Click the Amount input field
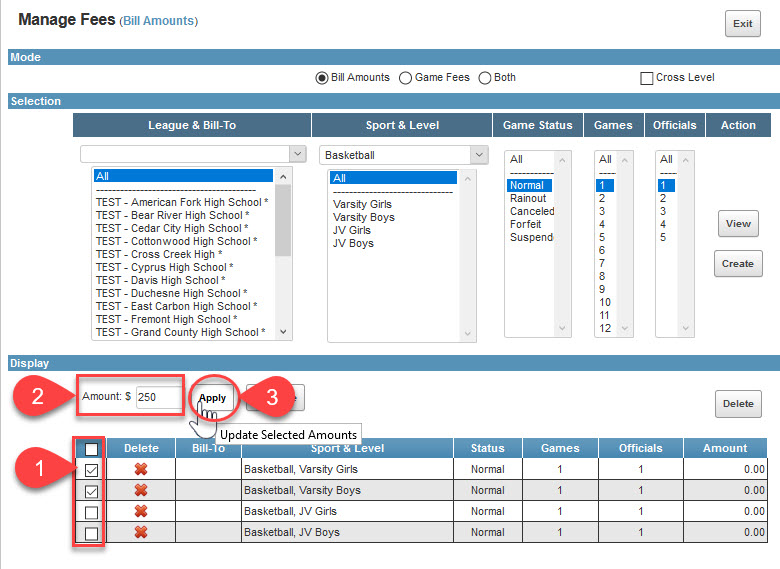780x569 pixels. pyautogui.click(x=159, y=397)
